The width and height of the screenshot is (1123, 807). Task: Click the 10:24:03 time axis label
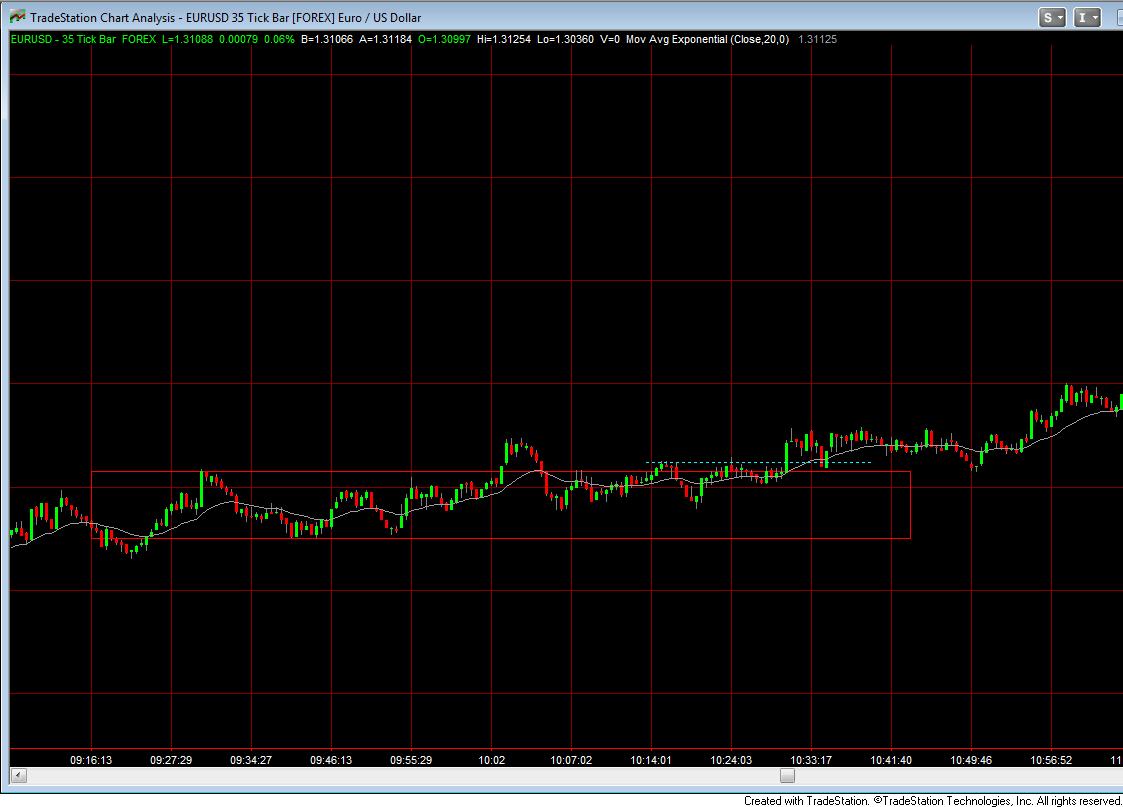(x=731, y=760)
